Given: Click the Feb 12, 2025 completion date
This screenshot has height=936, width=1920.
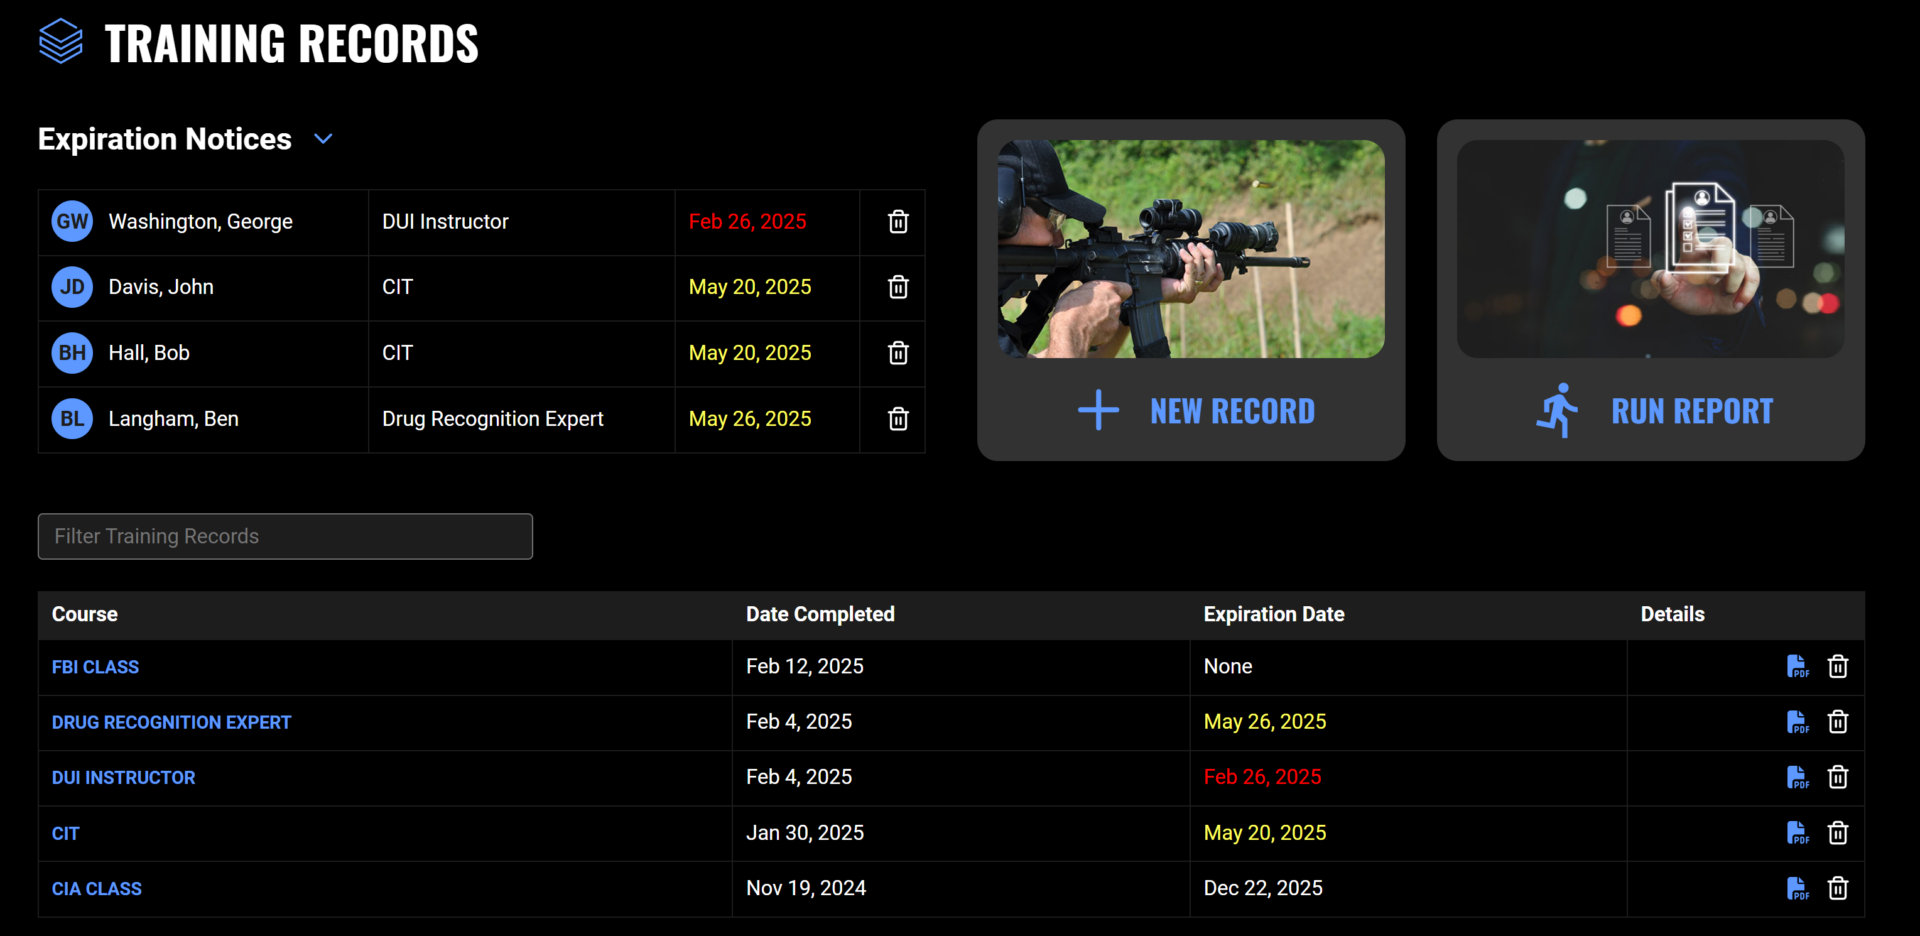Looking at the screenshot, I should (805, 667).
